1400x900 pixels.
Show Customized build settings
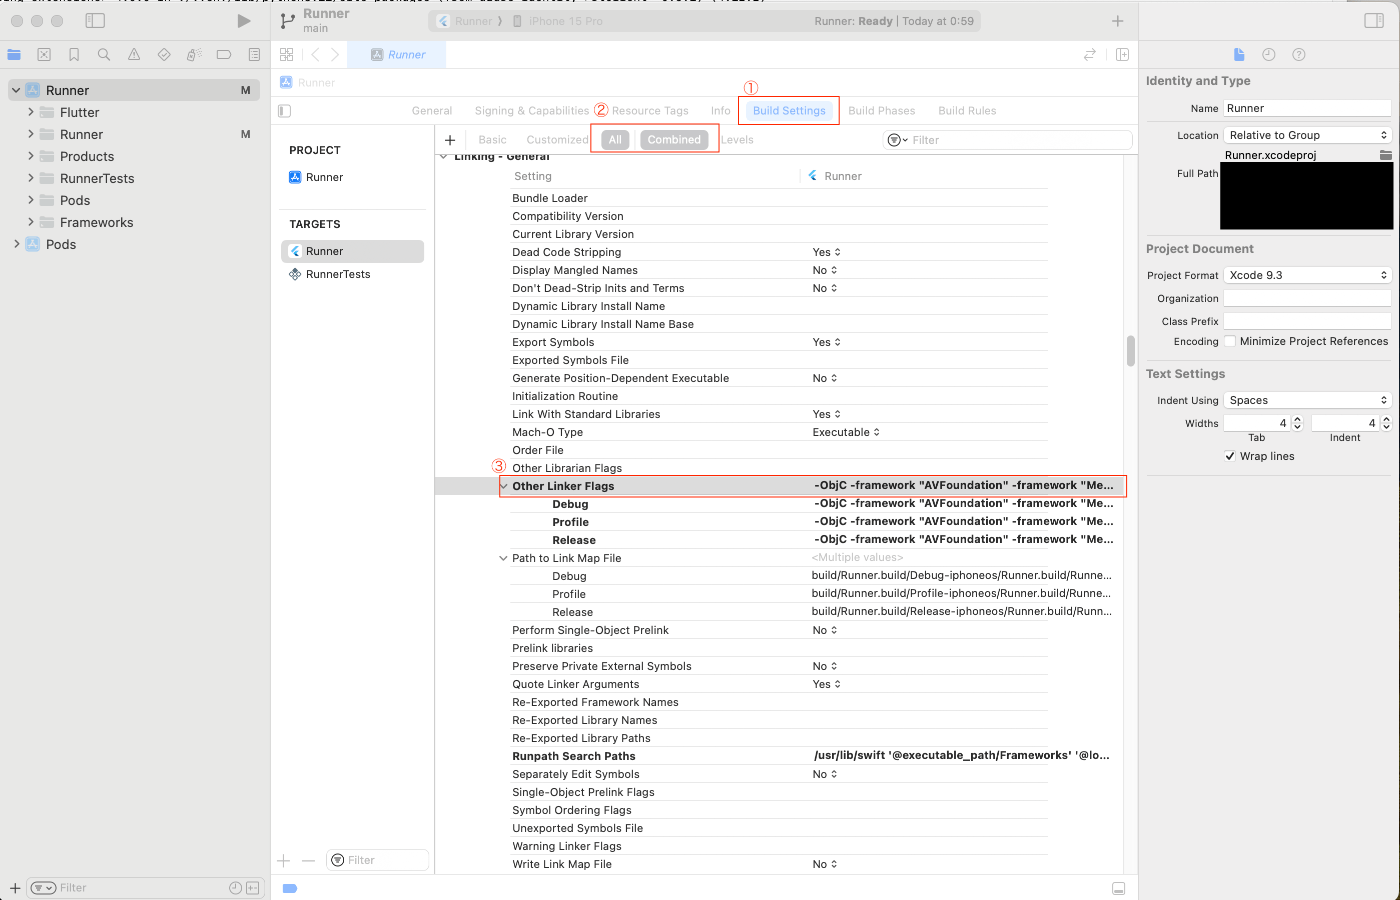pos(557,140)
